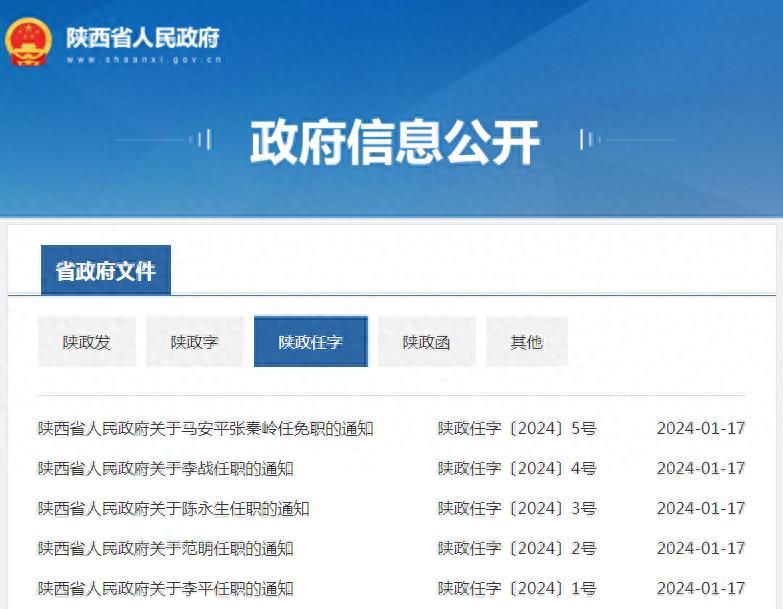Click the 陕西省人民政府 site title

coord(142,37)
